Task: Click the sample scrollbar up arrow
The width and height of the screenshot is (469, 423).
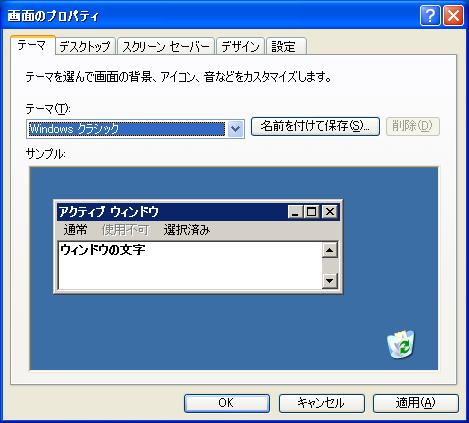Action: 330,250
